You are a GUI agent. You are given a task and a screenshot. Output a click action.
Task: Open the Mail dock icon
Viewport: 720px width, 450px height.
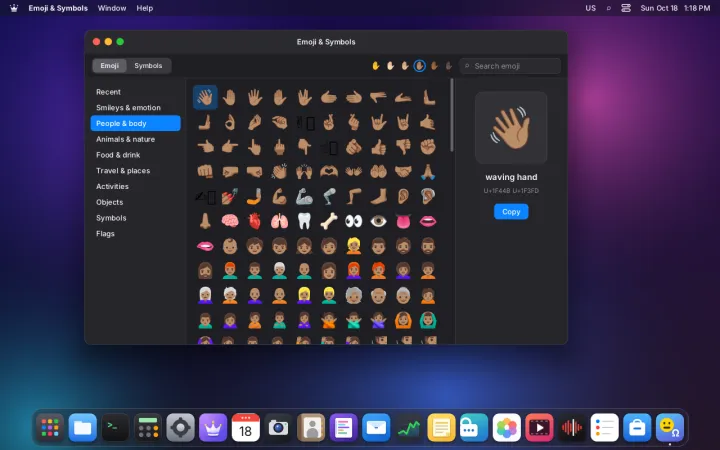click(376, 428)
